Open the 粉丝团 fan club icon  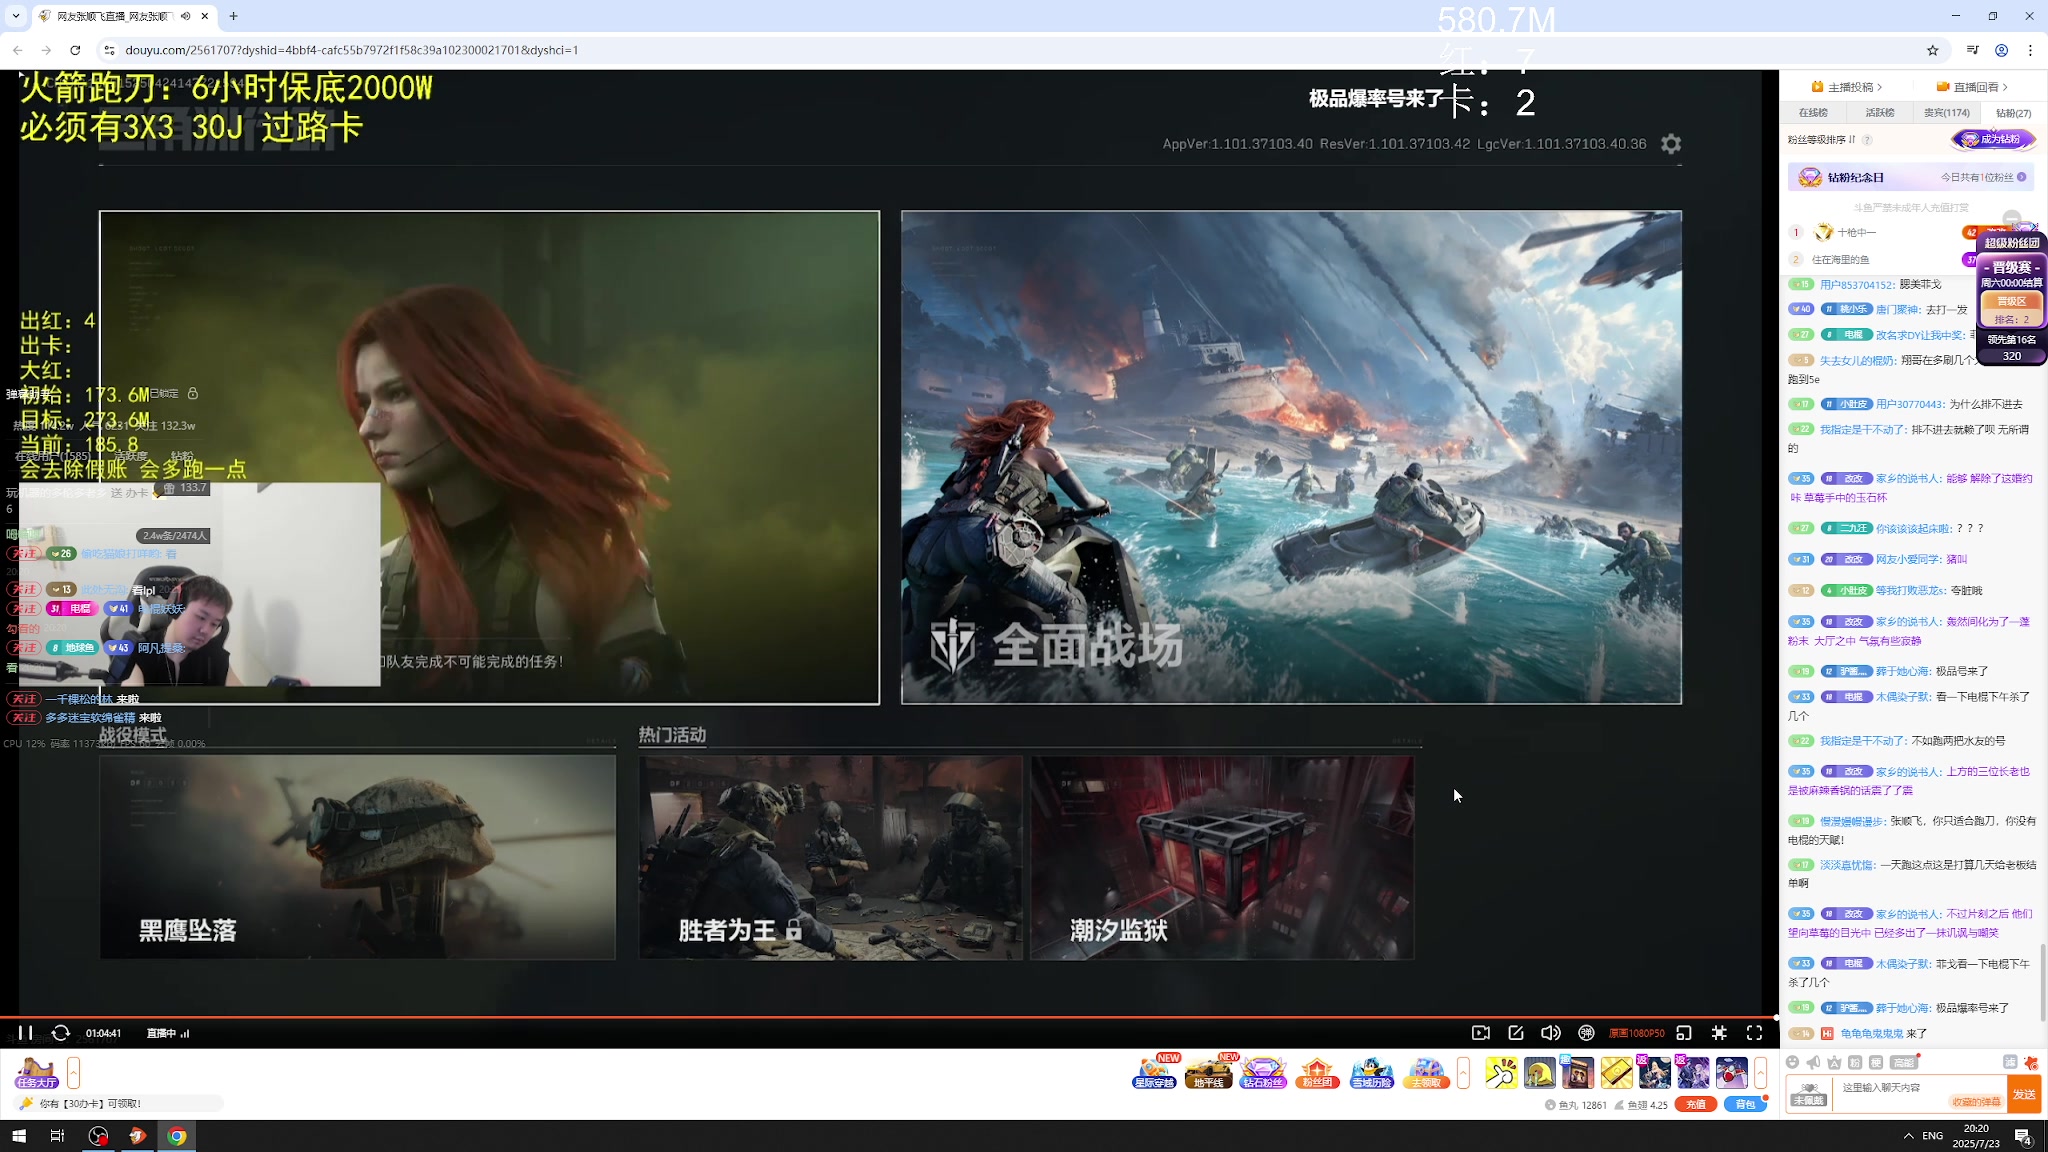pyautogui.click(x=1317, y=1073)
